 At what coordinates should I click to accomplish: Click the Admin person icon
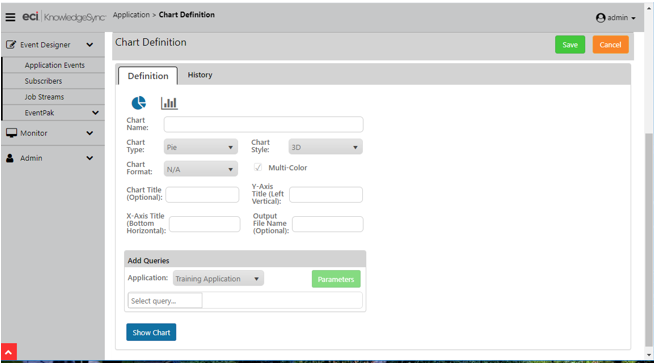coord(10,158)
